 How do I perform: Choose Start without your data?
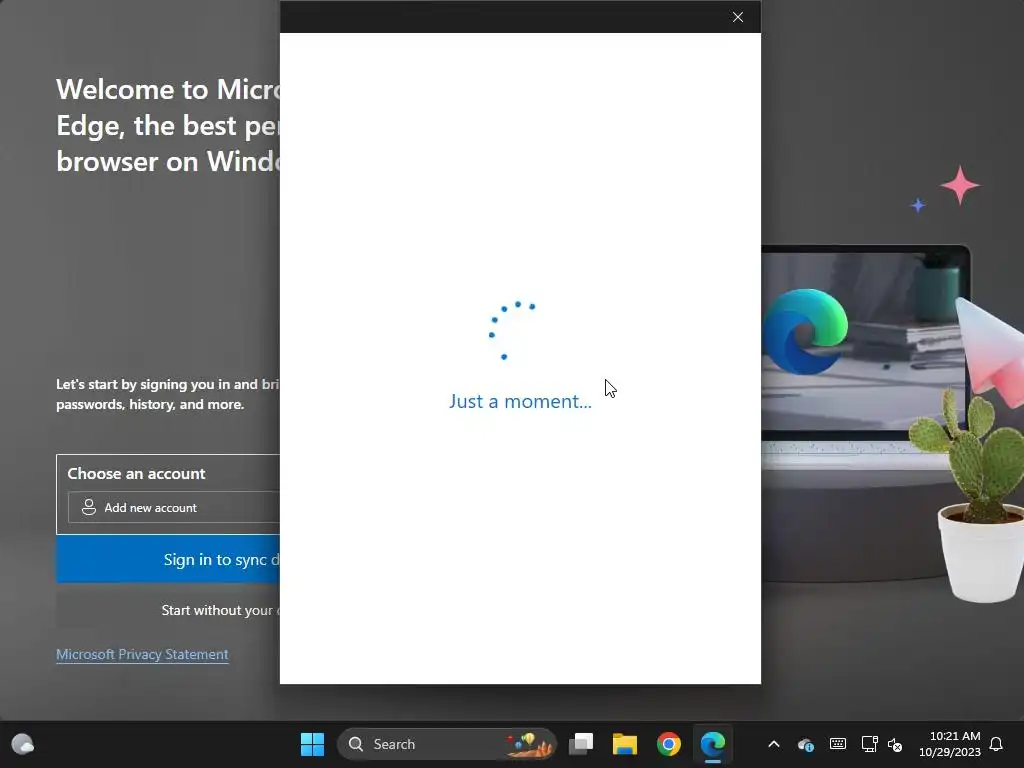click(x=168, y=610)
